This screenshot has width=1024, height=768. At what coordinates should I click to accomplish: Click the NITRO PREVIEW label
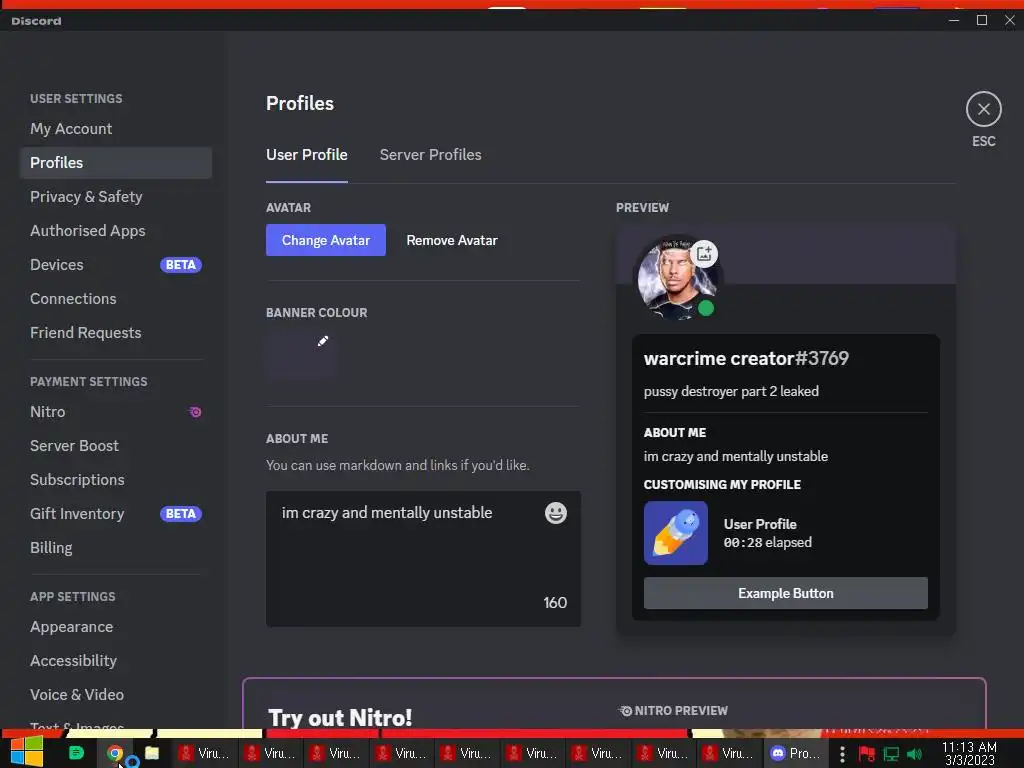coord(673,711)
